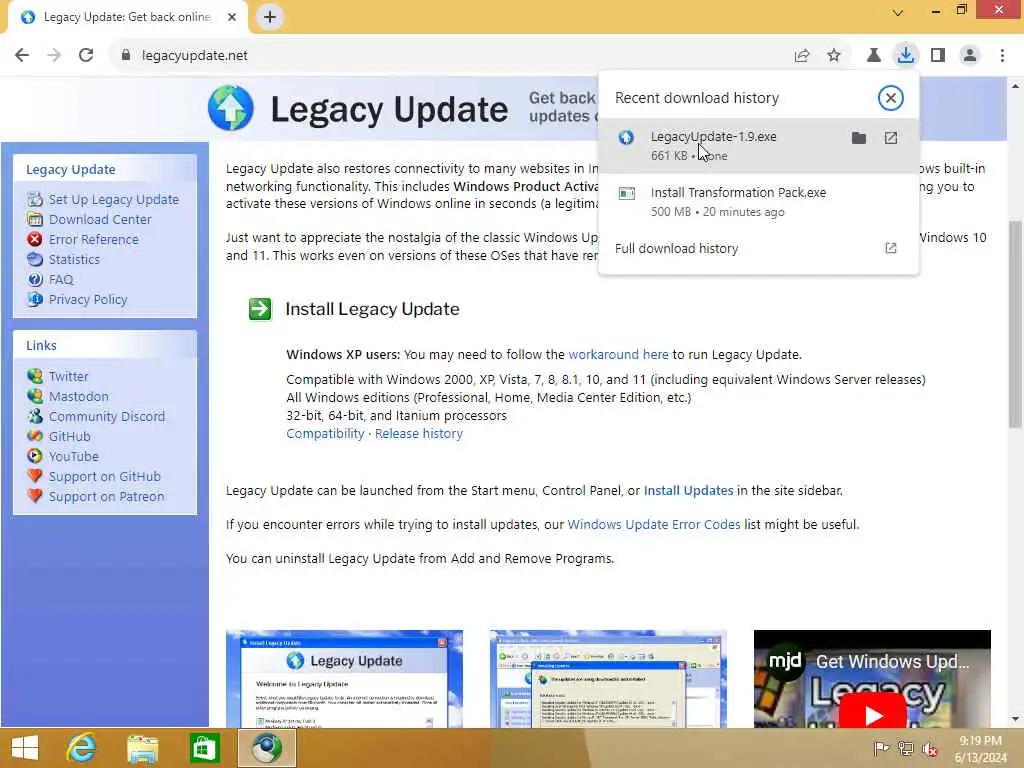Open the taskbar clock and date
Image resolution: width=1024 pixels, height=768 pixels.
coord(980,749)
